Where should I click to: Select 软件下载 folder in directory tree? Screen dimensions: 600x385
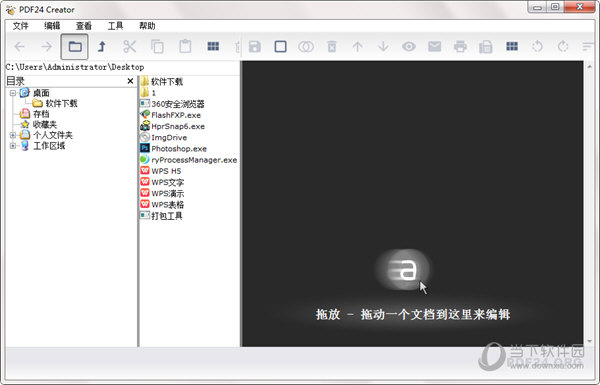[61, 103]
